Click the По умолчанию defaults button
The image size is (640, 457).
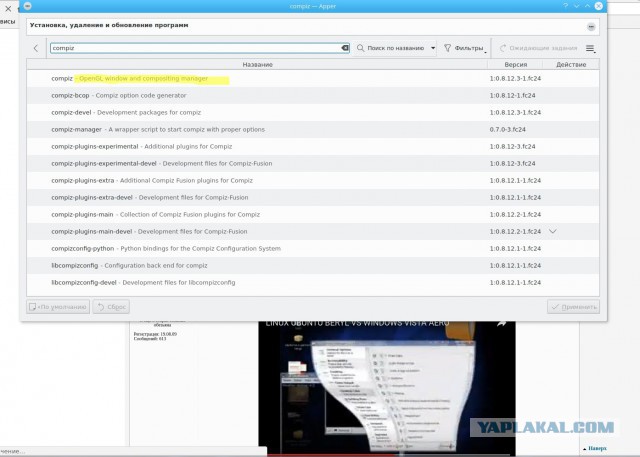[58, 307]
